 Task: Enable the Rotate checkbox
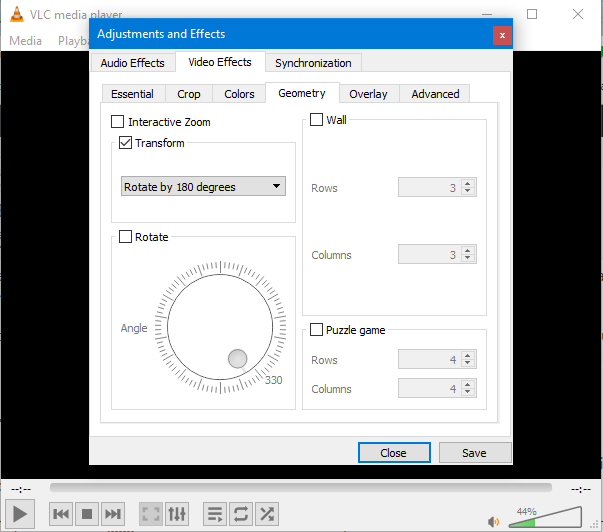125,237
